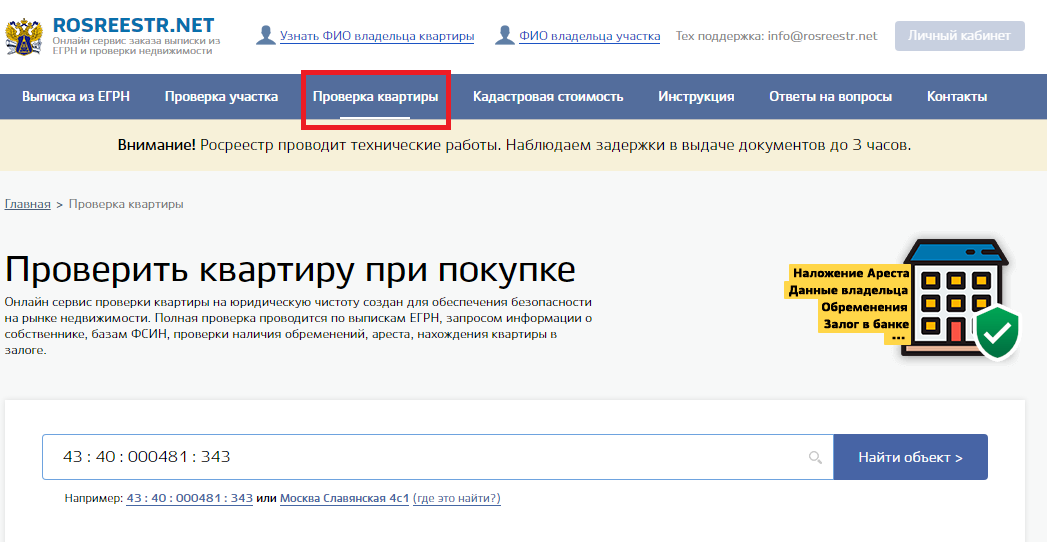Click the 'Личный кабинет' button
This screenshot has width=1047, height=542.
(x=960, y=36)
